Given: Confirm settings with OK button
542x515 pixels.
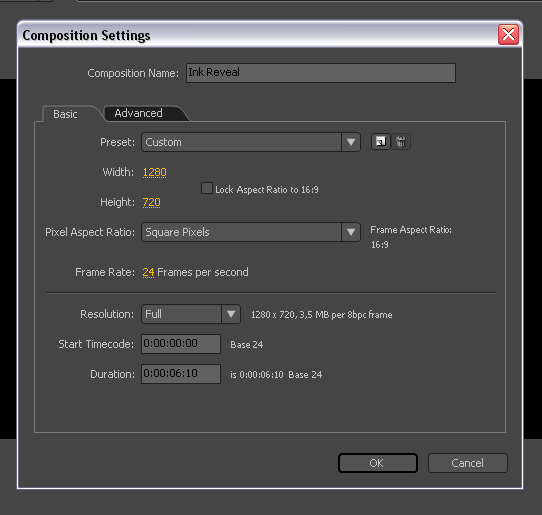Looking at the screenshot, I should click(377, 463).
